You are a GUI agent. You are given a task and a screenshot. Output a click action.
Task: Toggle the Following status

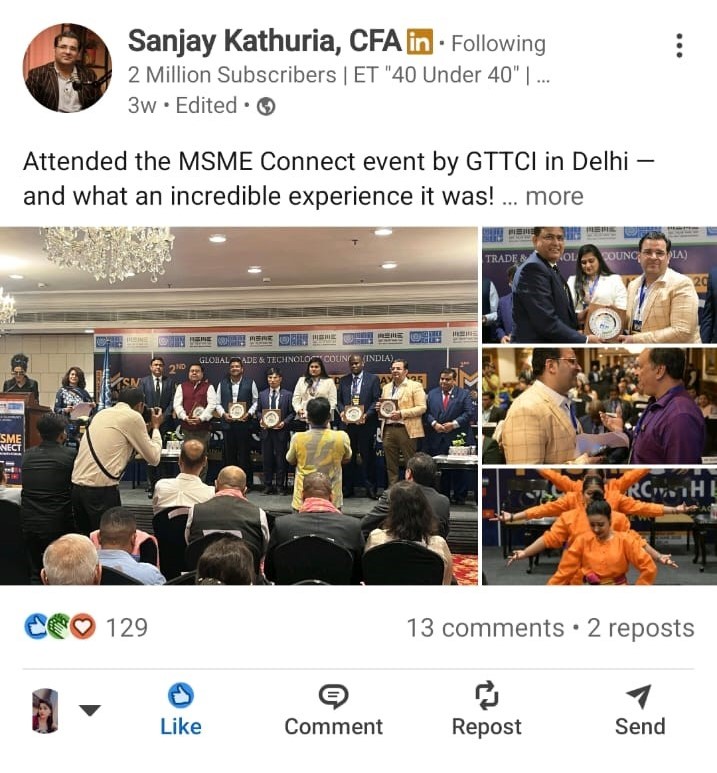click(498, 43)
